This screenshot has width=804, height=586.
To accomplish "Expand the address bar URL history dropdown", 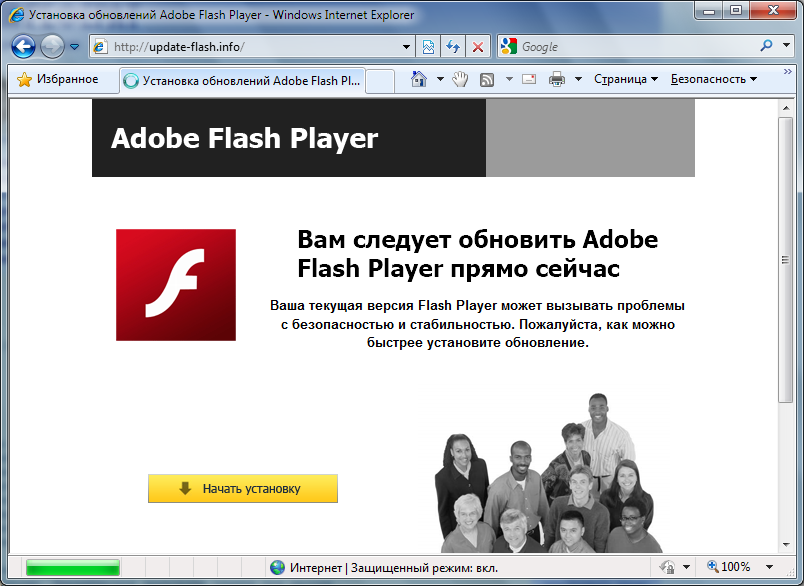I will point(406,47).
